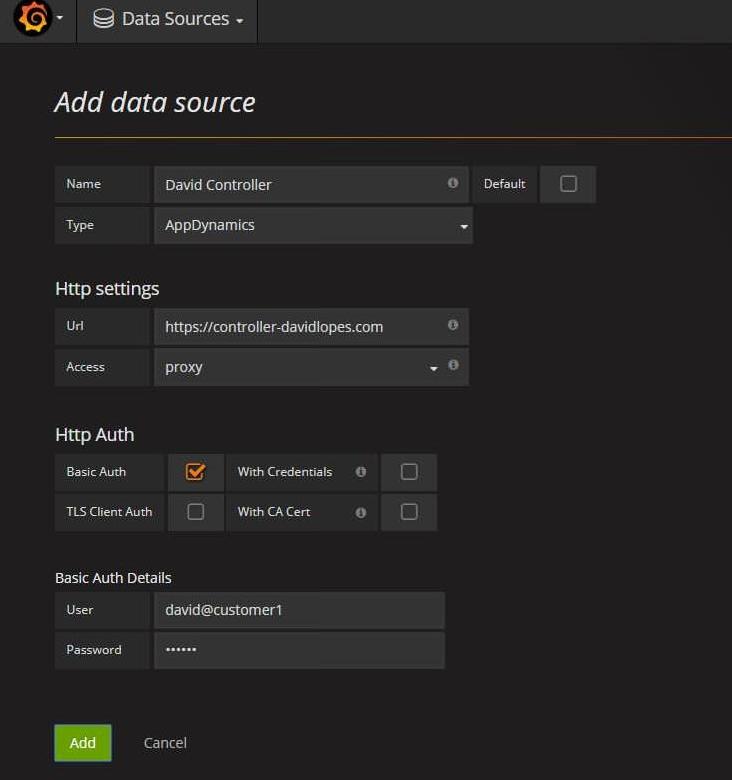The image size is (732, 780).
Task: Click the Default label text
Action: point(504,184)
